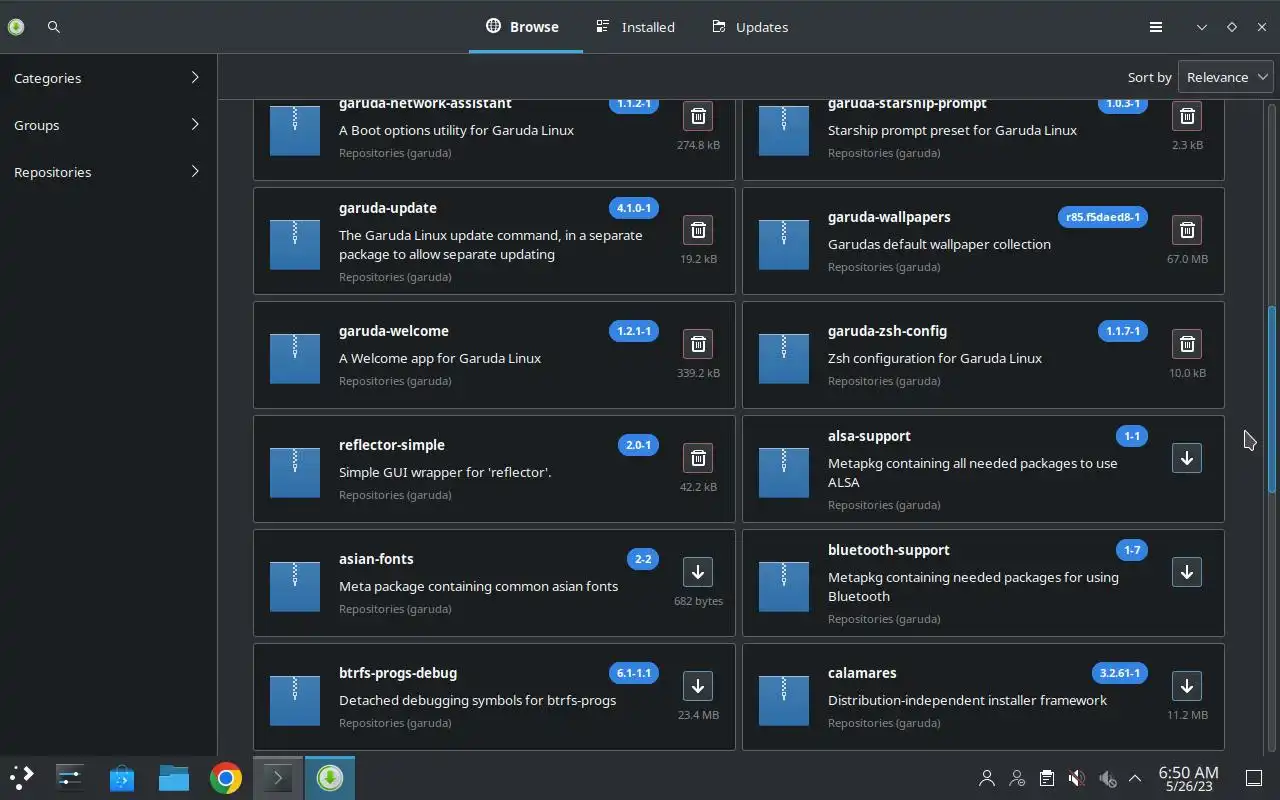Click the show desktop button in taskbar

[1253, 778]
